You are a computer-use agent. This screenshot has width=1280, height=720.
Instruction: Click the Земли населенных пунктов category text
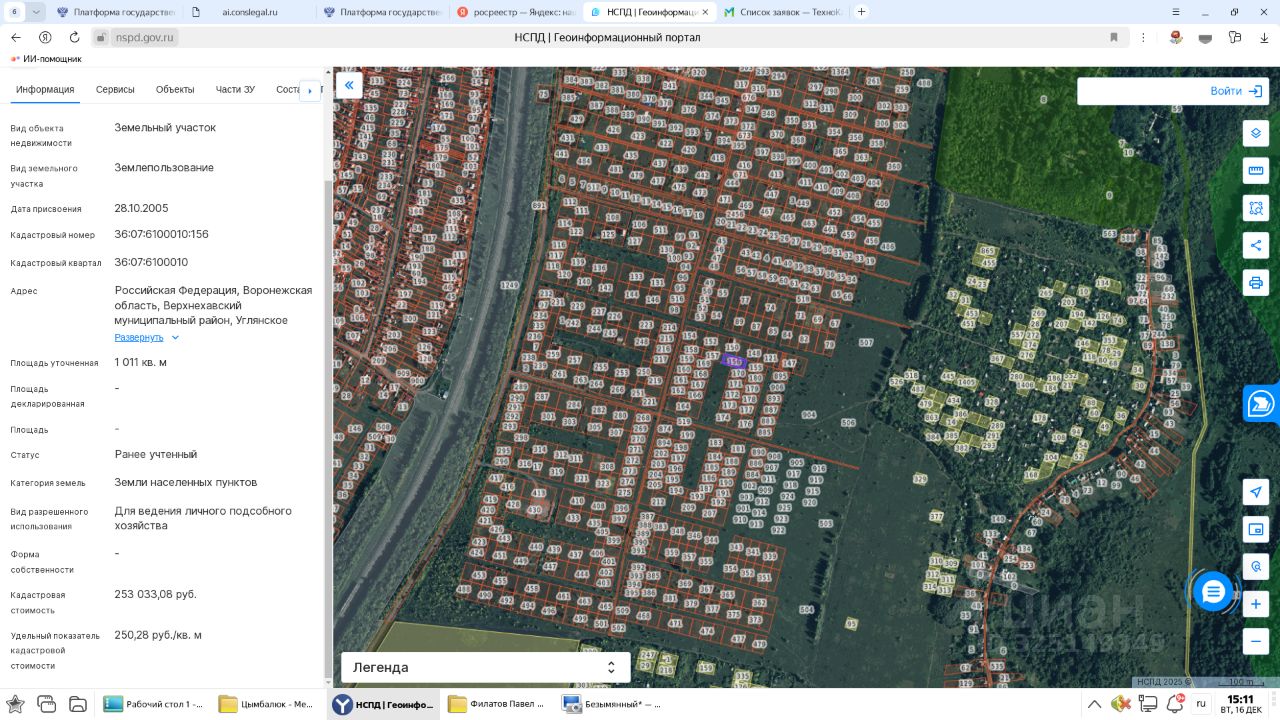[186, 482]
